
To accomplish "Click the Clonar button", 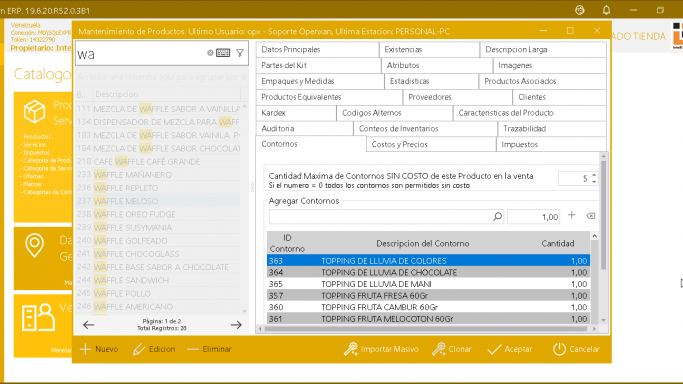I will [452, 349].
